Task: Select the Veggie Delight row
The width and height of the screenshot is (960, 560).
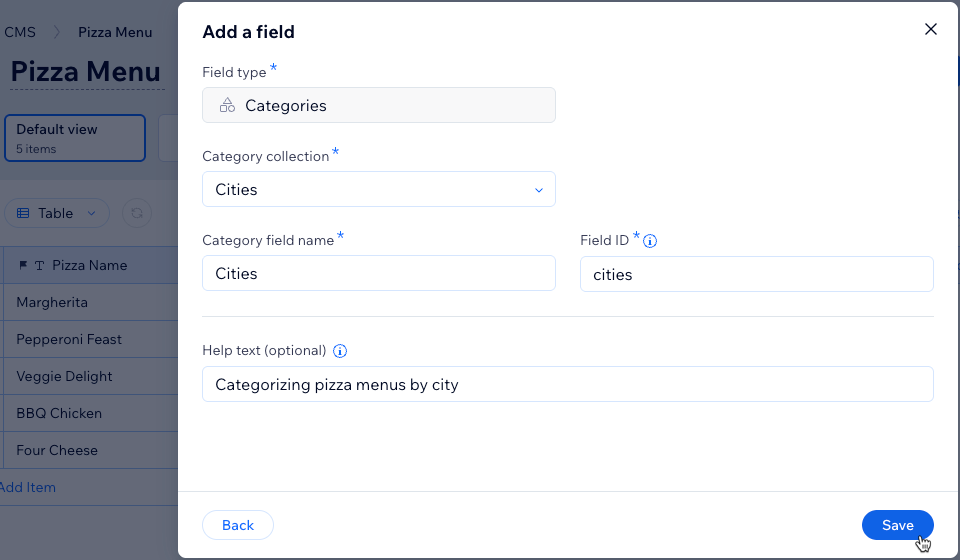Action: [x=90, y=376]
